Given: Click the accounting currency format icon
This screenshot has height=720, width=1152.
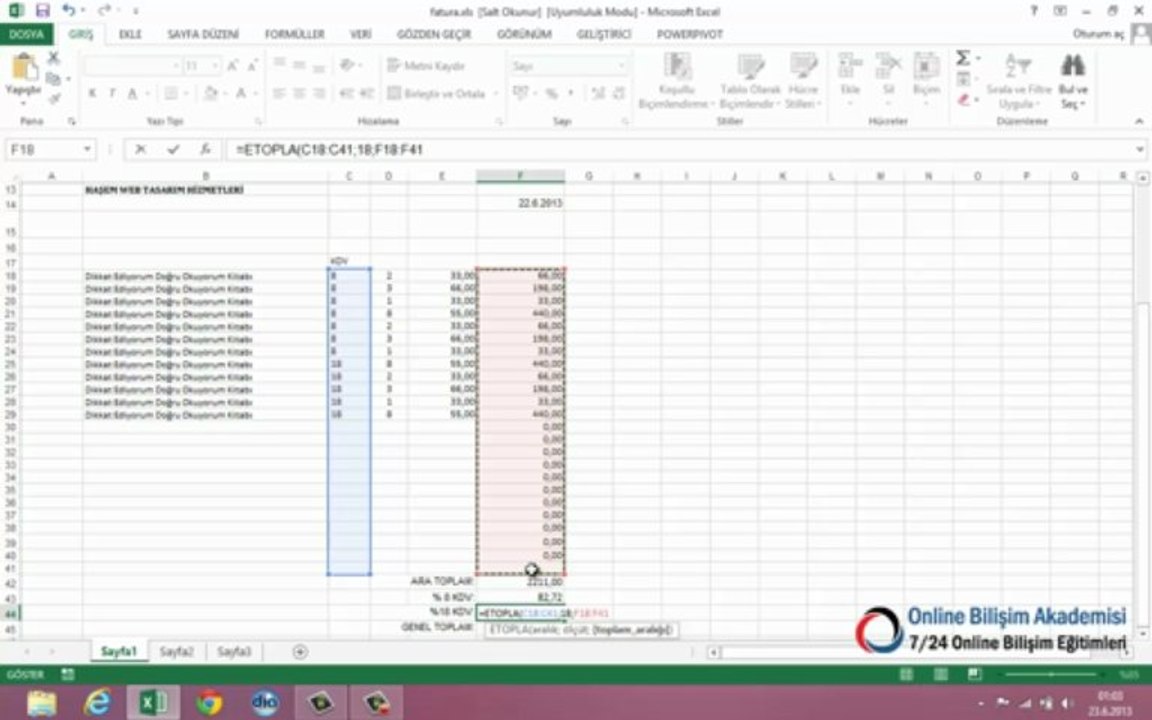Looking at the screenshot, I should coord(521,93).
